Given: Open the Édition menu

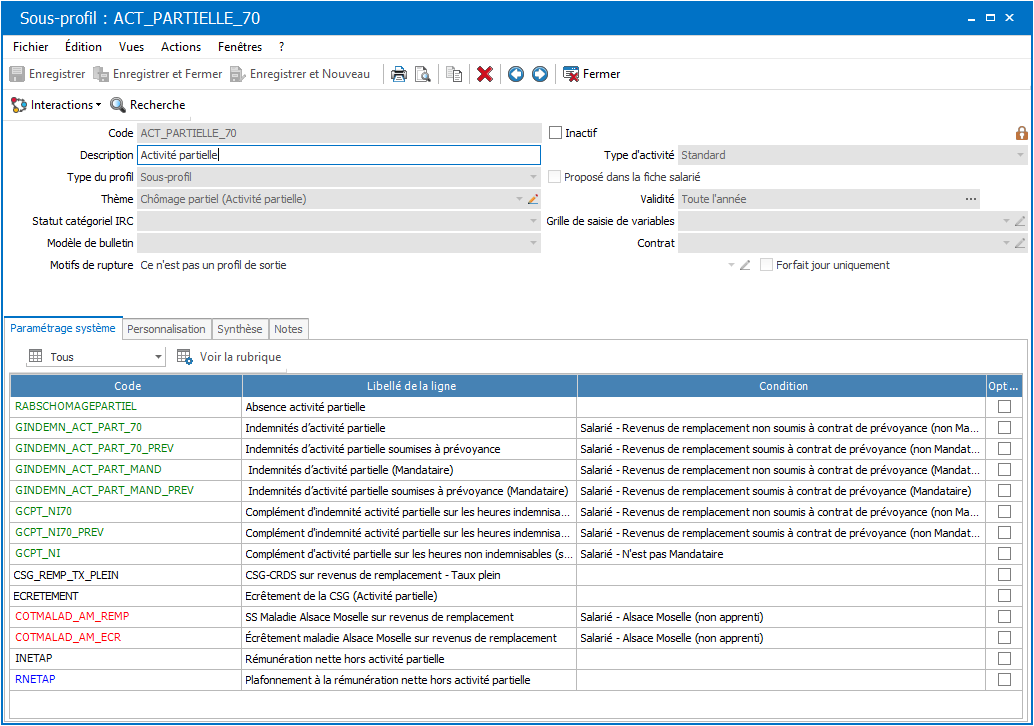Looking at the screenshot, I should 83,47.
